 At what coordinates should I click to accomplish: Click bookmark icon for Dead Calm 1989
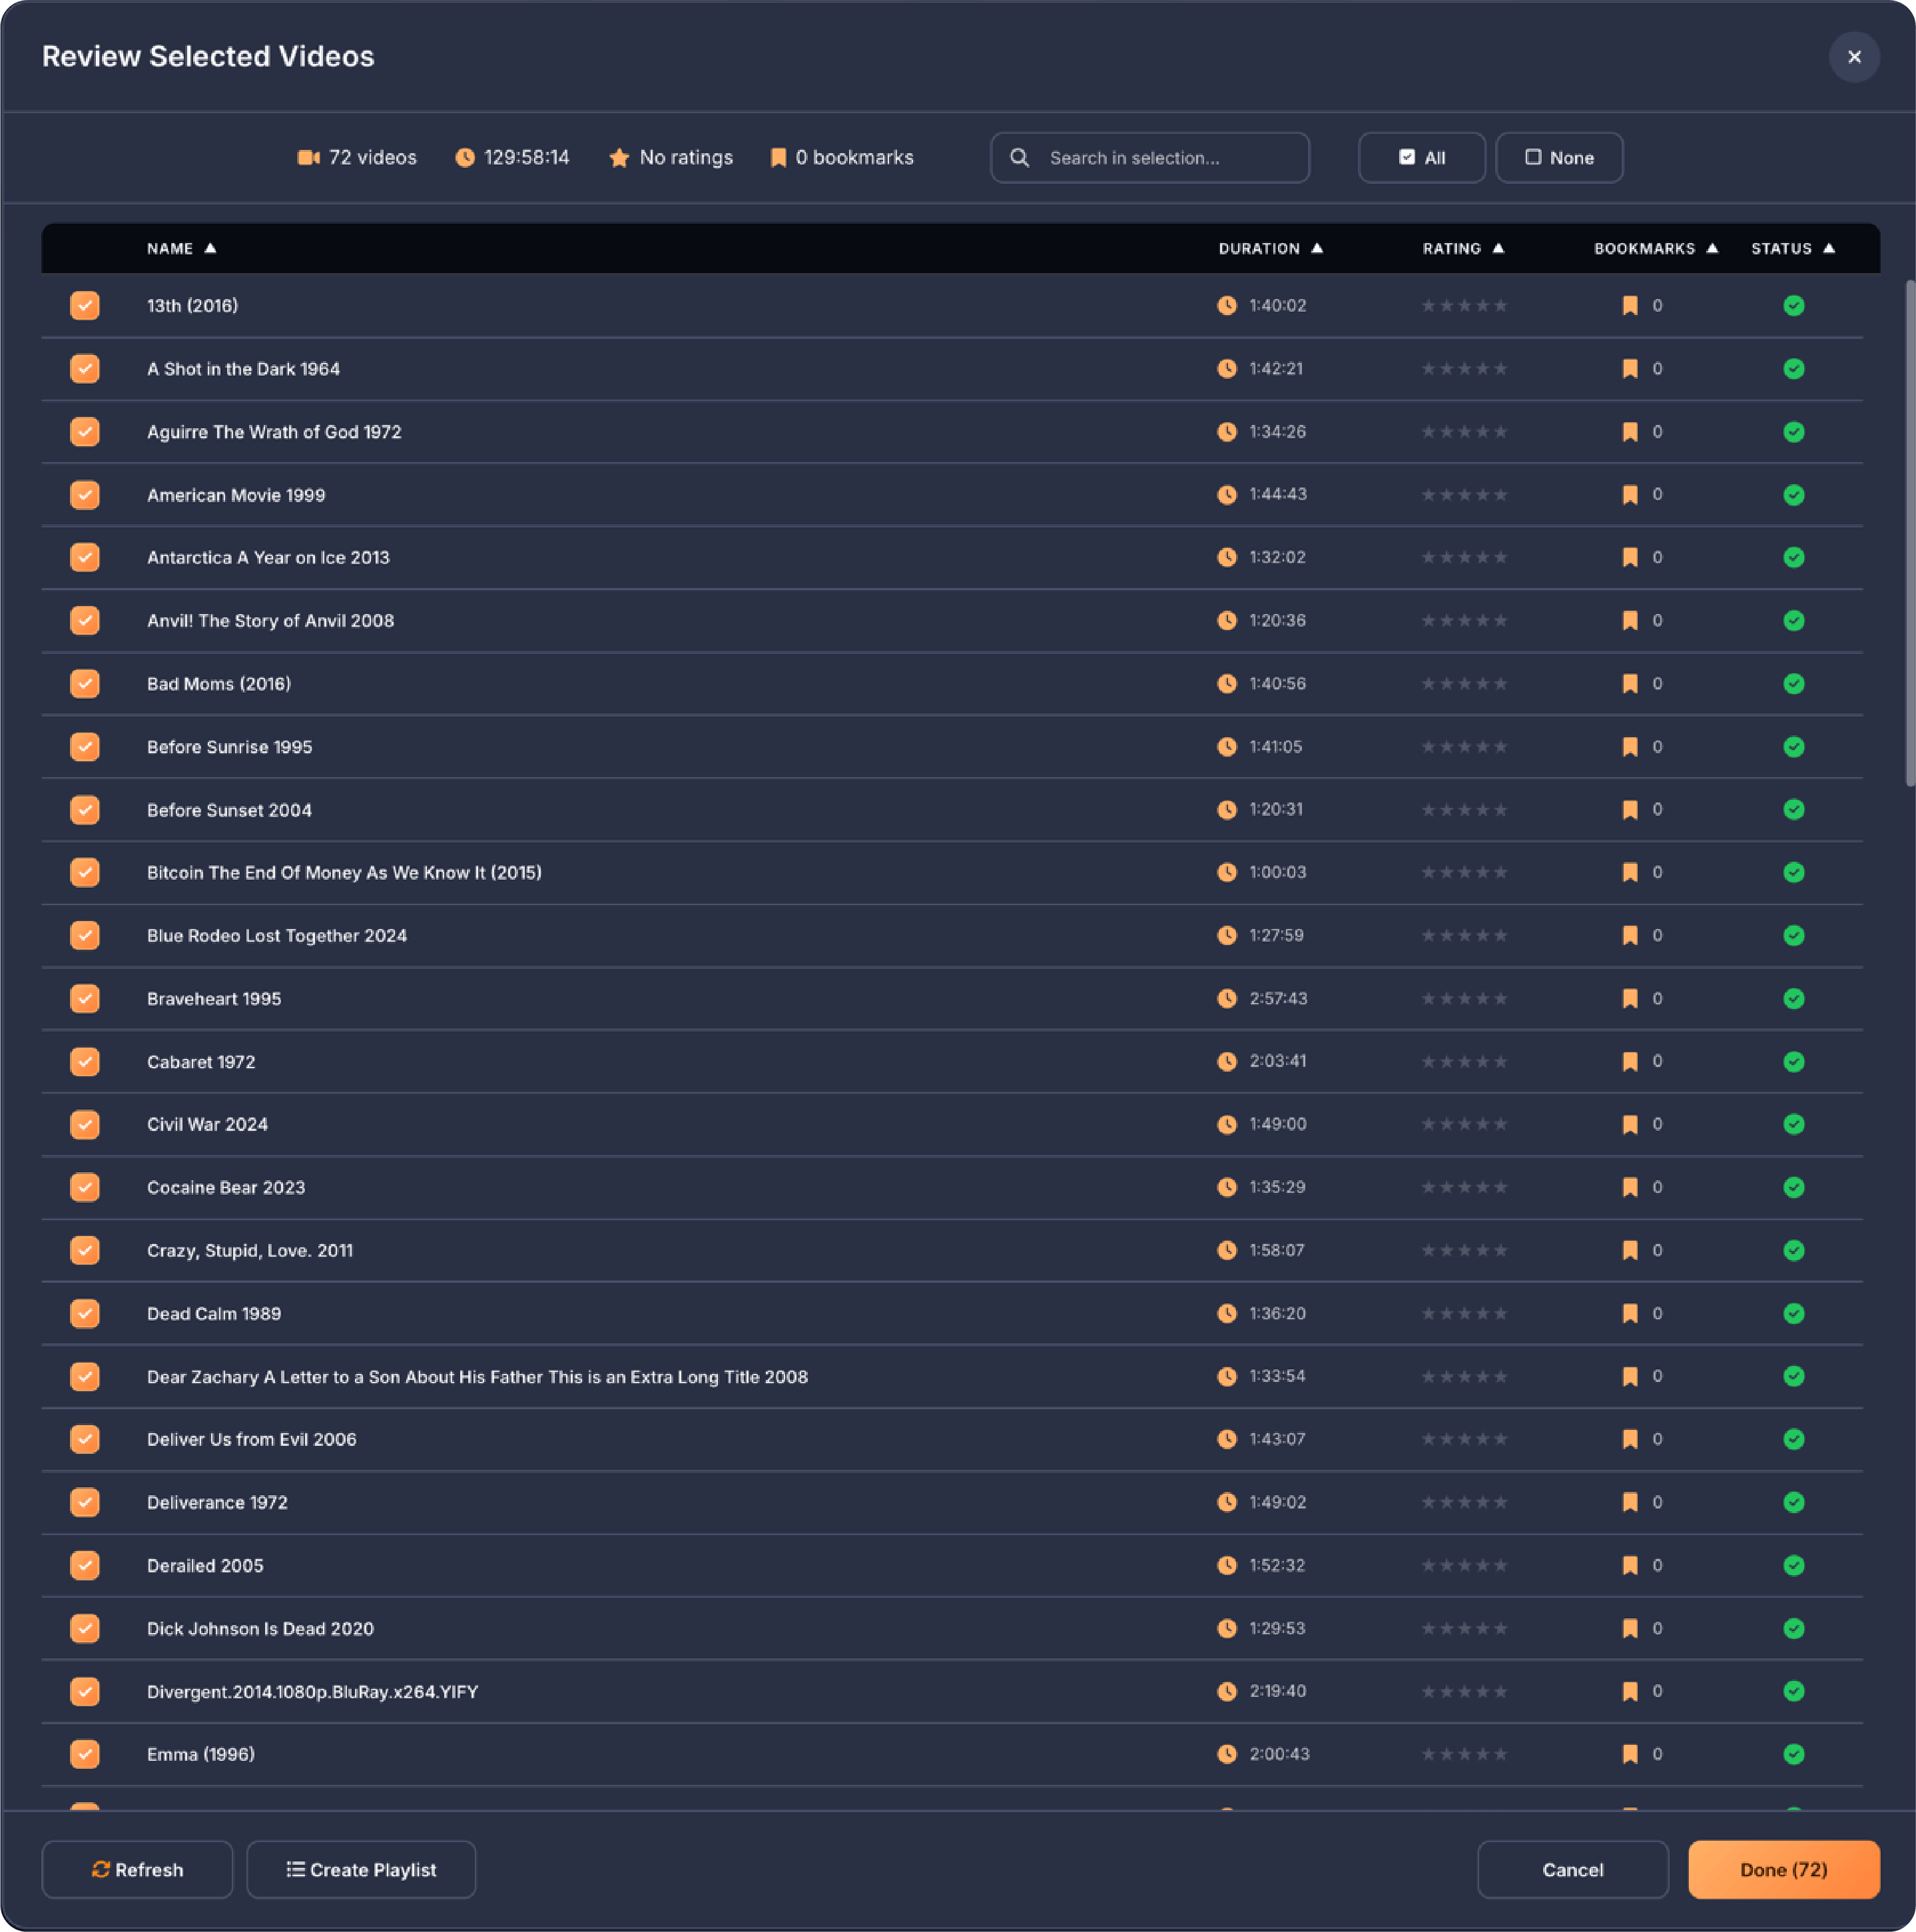coord(1629,1313)
